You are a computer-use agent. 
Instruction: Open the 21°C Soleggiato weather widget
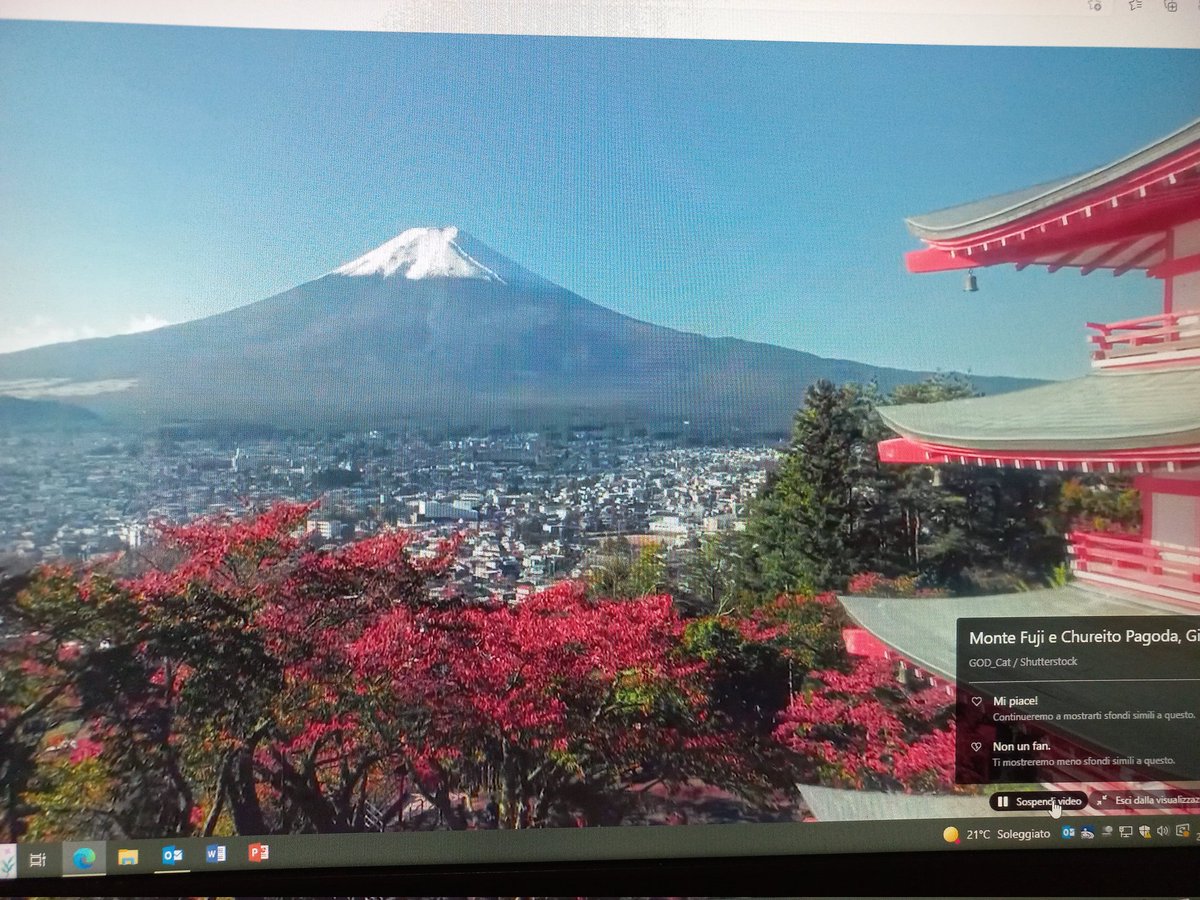[x=997, y=834]
